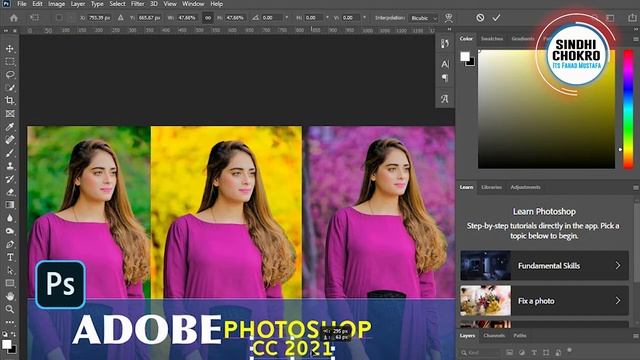
Task: Select the Dodge tool
Action: point(10,231)
